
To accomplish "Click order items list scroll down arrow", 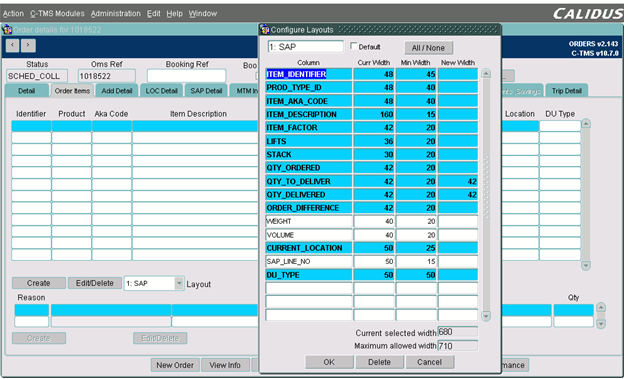I will point(586,266).
